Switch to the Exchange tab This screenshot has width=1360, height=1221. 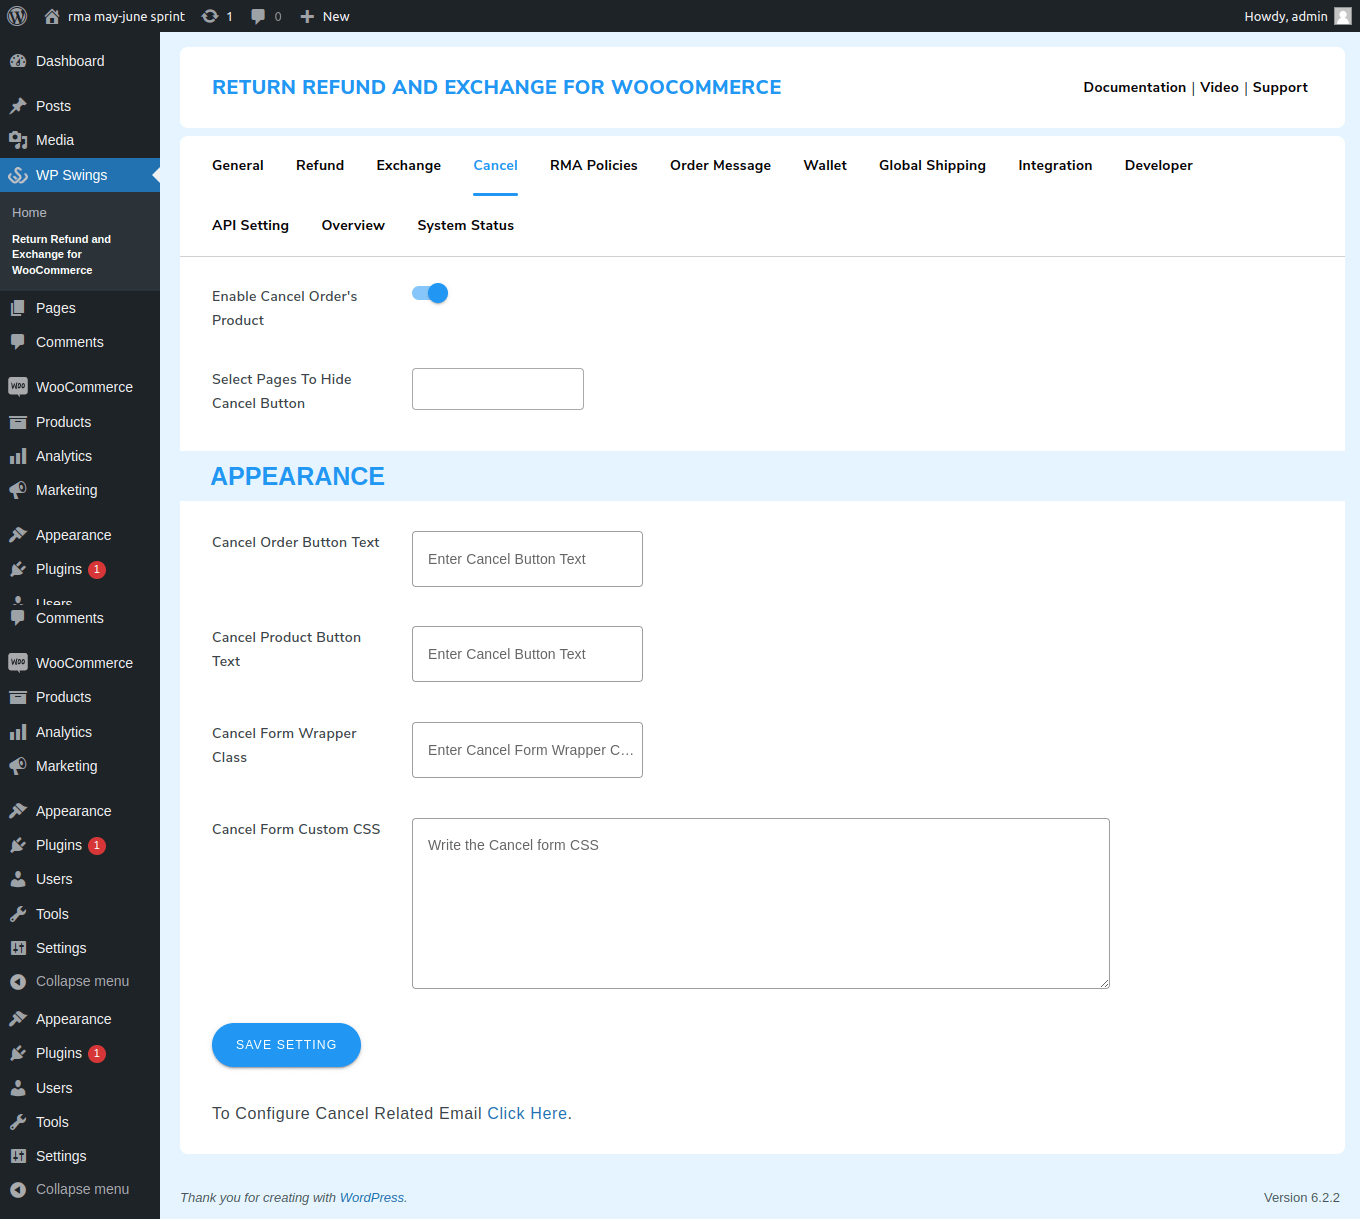click(409, 165)
